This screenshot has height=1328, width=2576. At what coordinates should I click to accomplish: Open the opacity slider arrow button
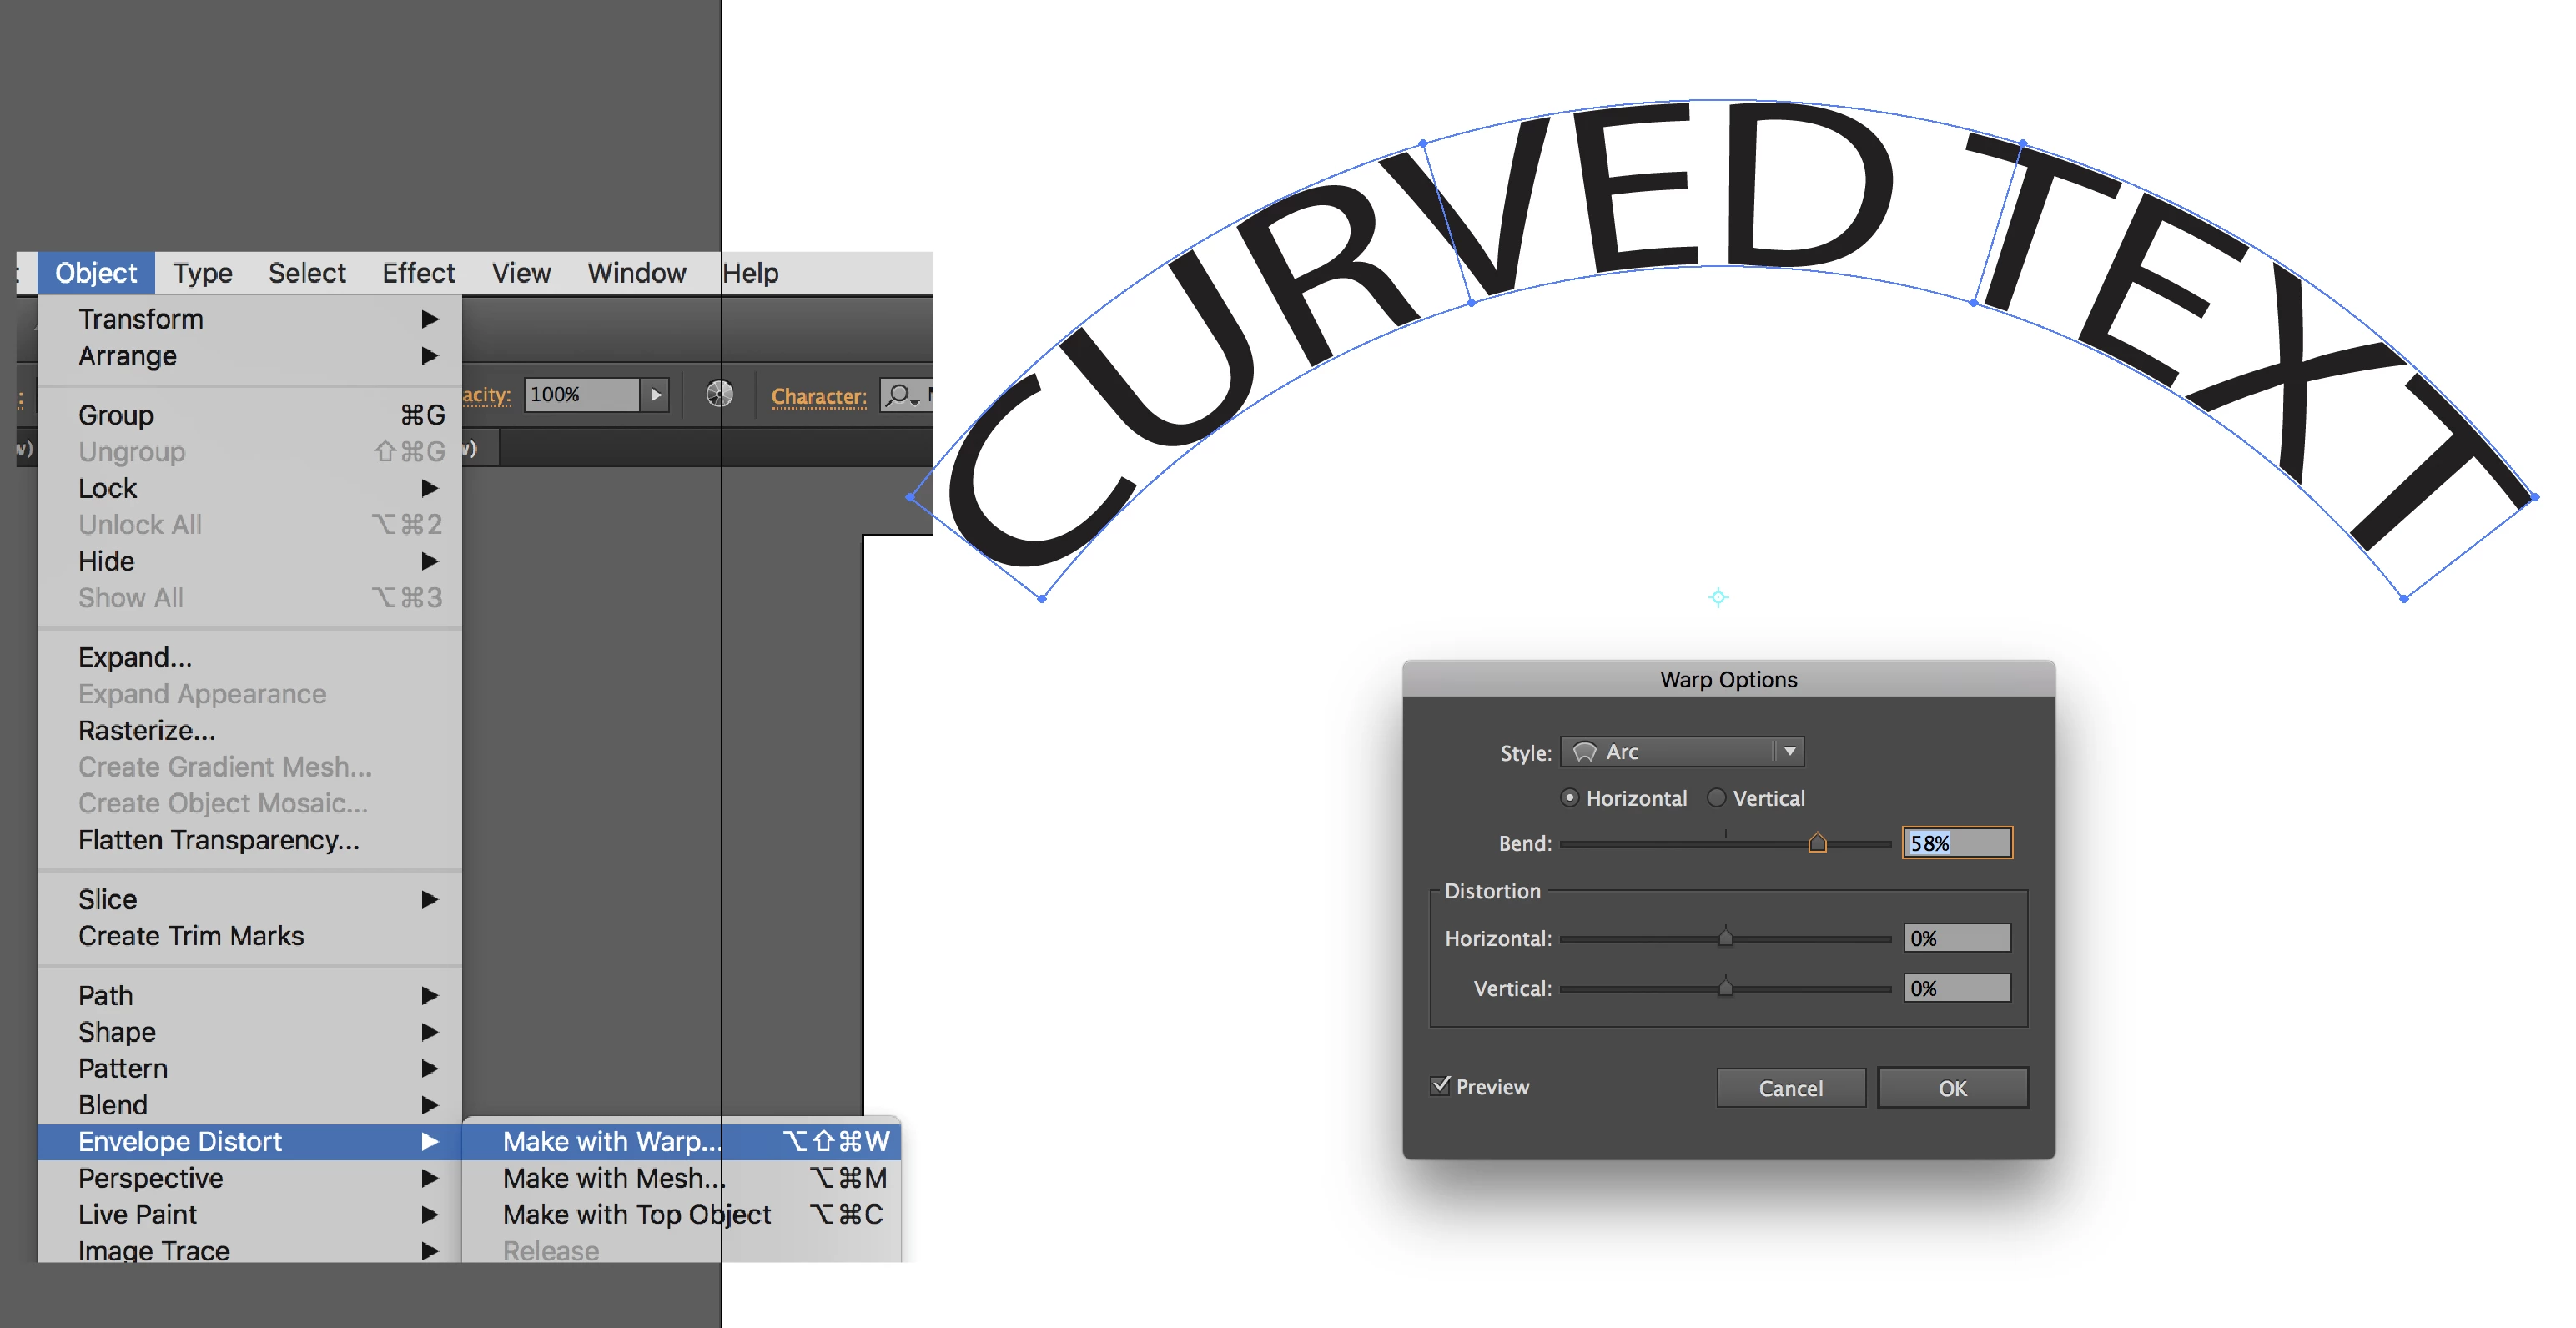pyautogui.click(x=655, y=394)
